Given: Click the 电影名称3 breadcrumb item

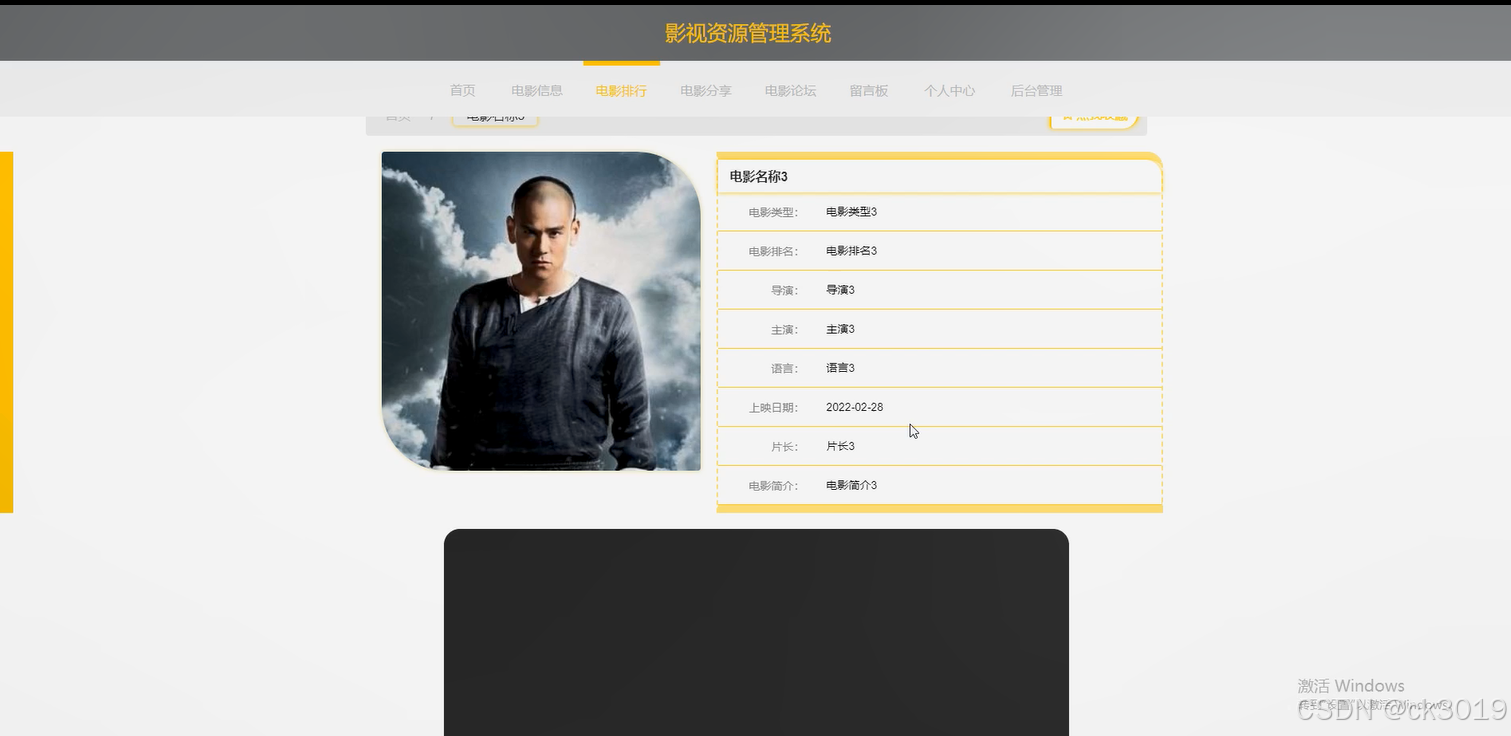Looking at the screenshot, I should 495,118.
